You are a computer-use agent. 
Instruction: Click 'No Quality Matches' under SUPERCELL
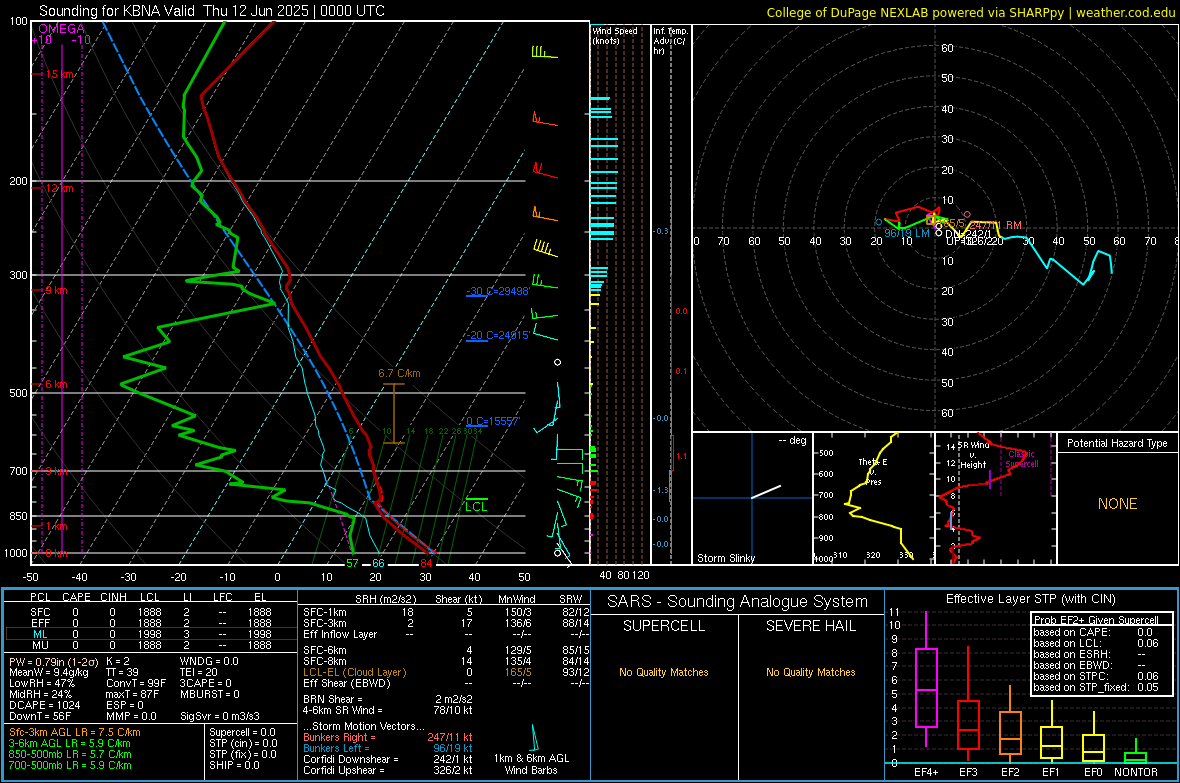[664, 672]
